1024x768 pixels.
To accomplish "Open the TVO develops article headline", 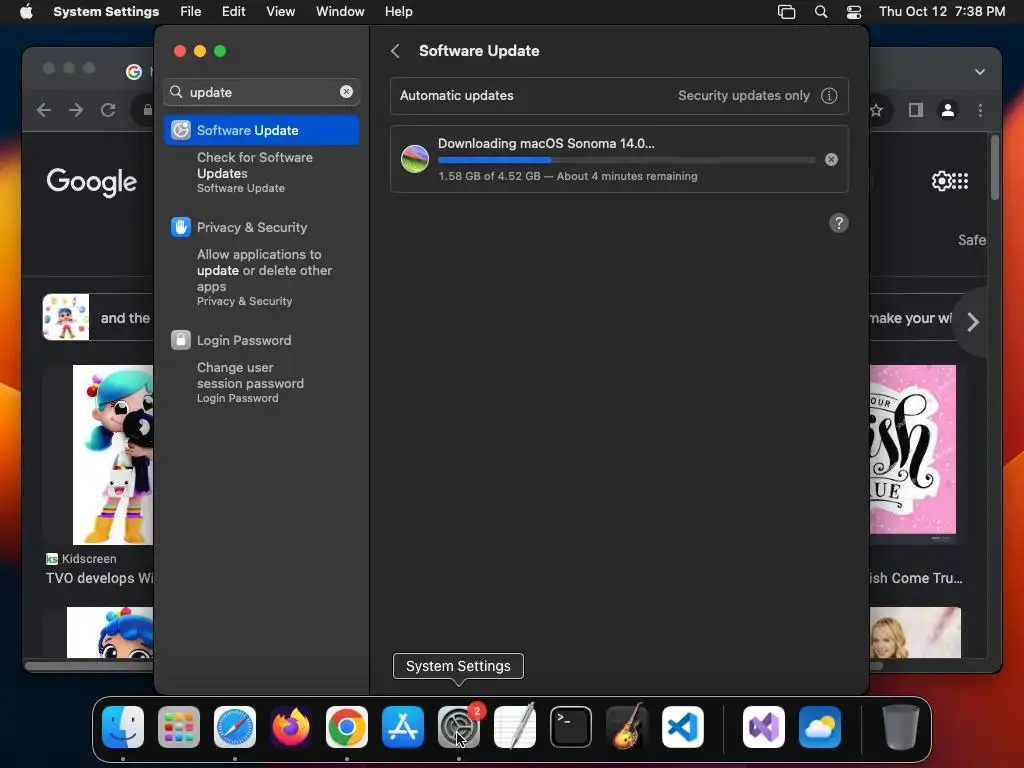I will click(x=100, y=578).
